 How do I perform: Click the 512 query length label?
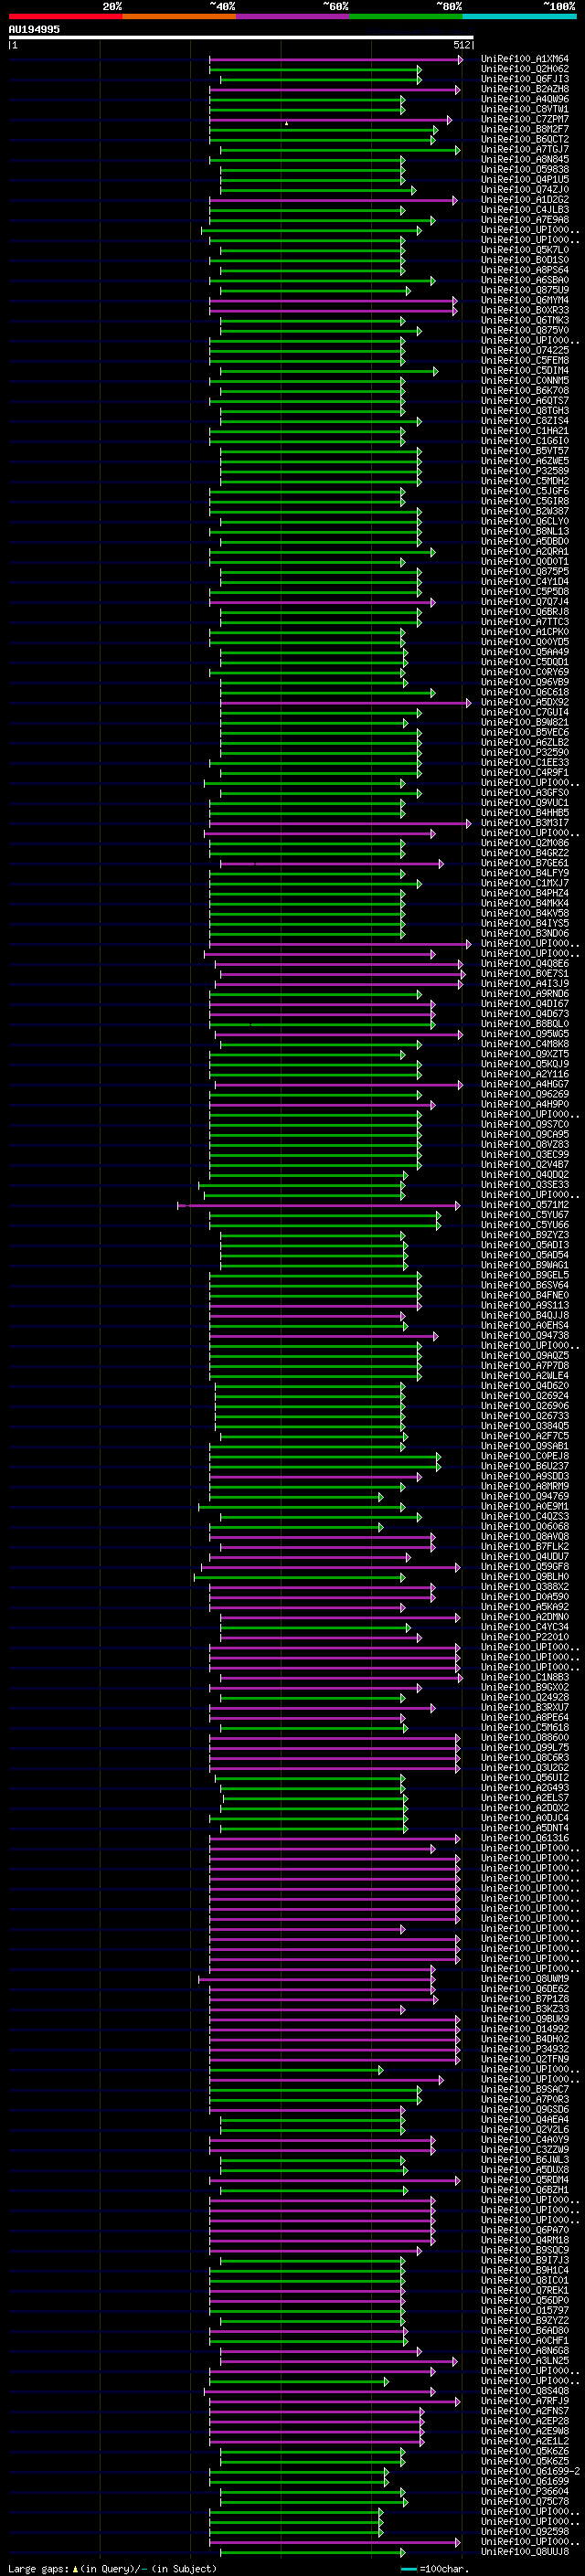pyautogui.click(x=461, y=45)
